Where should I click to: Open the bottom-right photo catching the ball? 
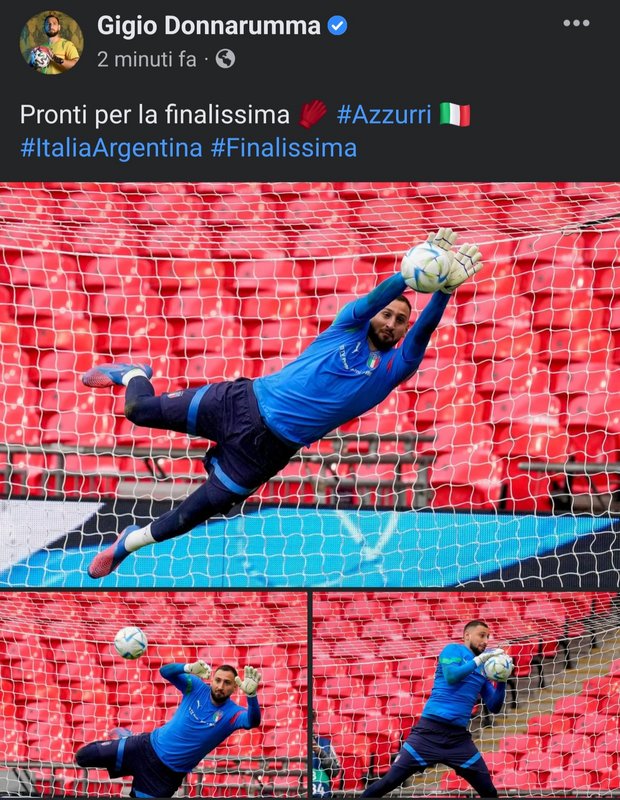(x=466, y=695)
